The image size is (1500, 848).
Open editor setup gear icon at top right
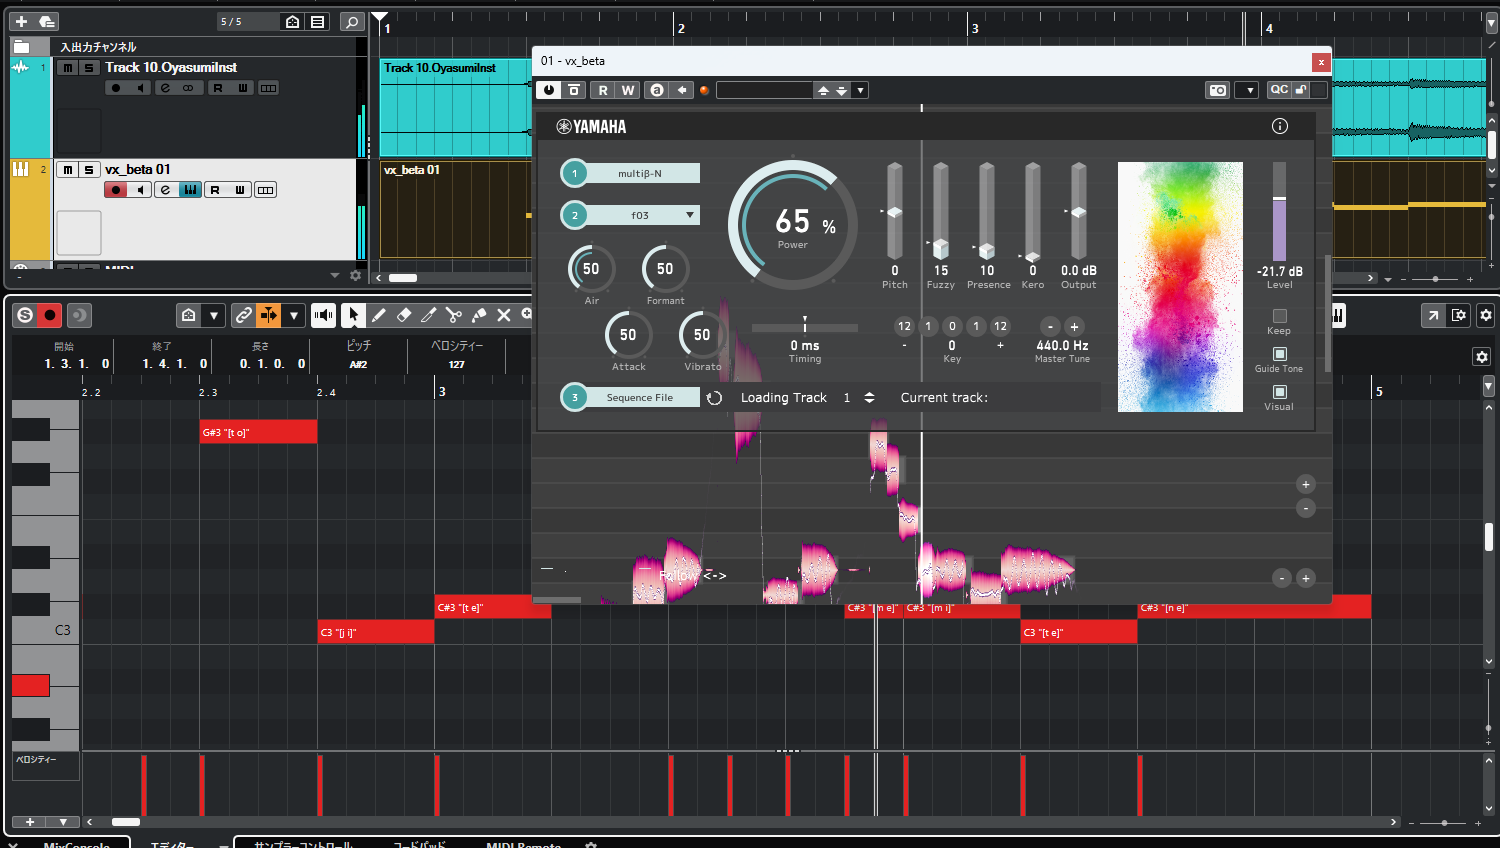(x=1485, y=315)
